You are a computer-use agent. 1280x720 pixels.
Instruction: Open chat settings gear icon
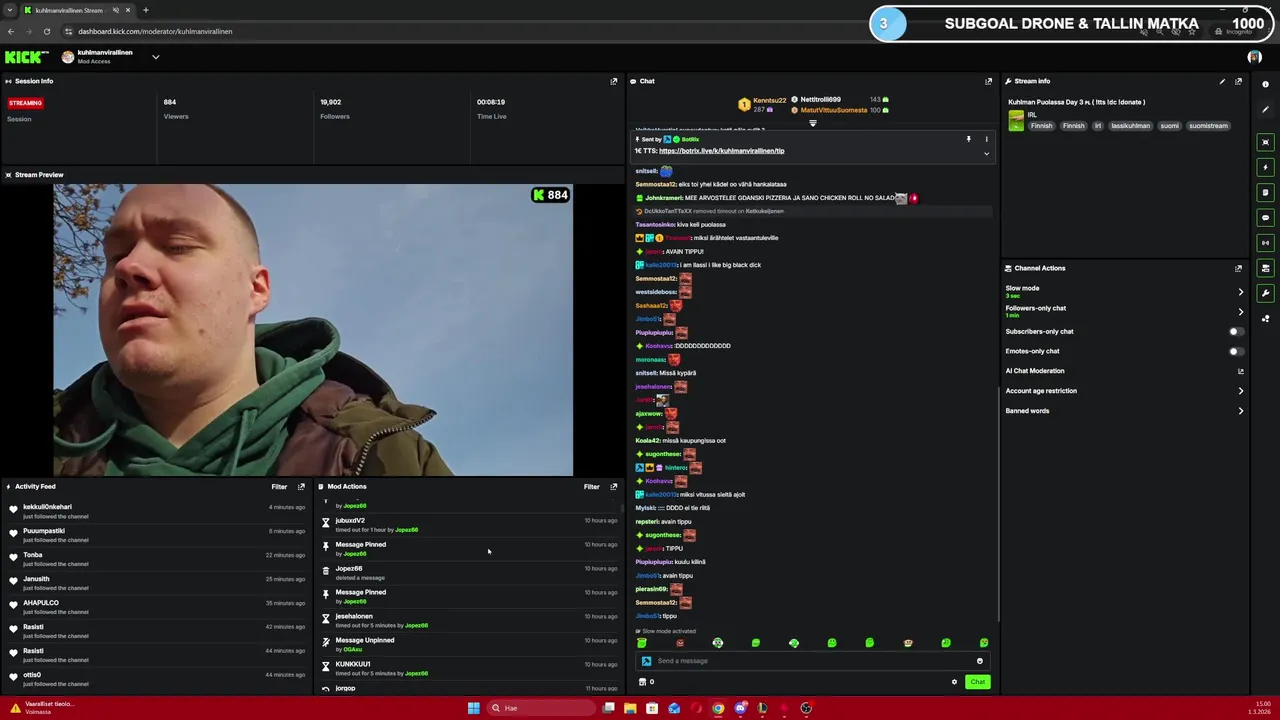[954, 682]
